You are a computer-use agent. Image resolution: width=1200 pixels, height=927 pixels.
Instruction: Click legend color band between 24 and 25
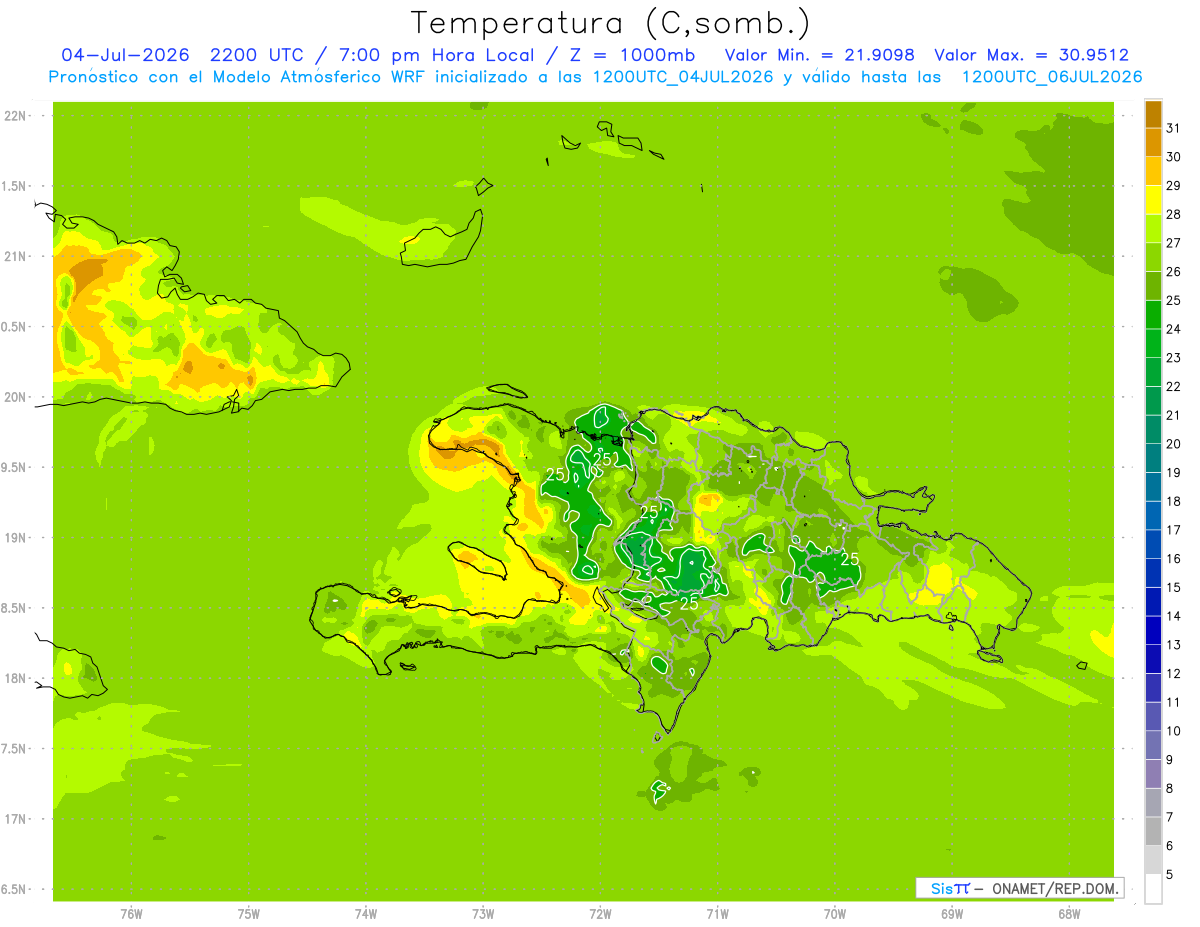point(1153,315)
